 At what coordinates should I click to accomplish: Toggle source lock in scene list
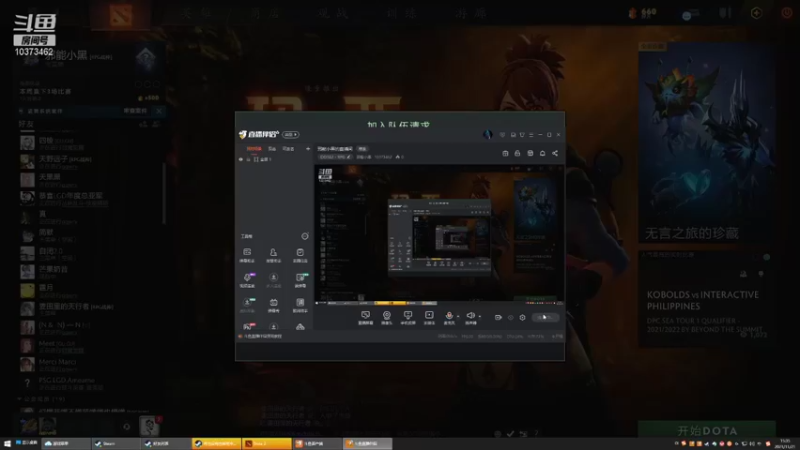248,159
